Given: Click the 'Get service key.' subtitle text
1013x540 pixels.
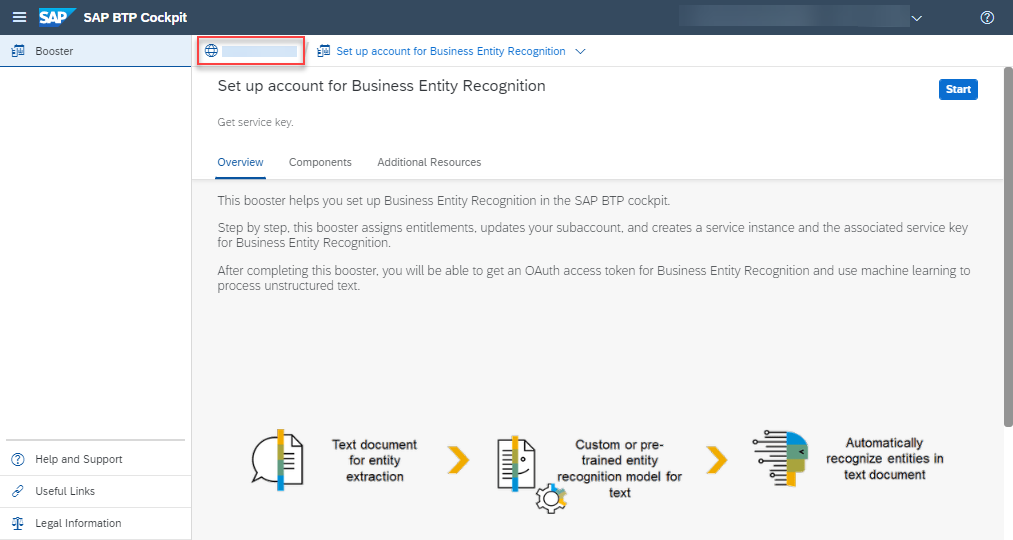Looking at the screenshot, I should [255, 122].
